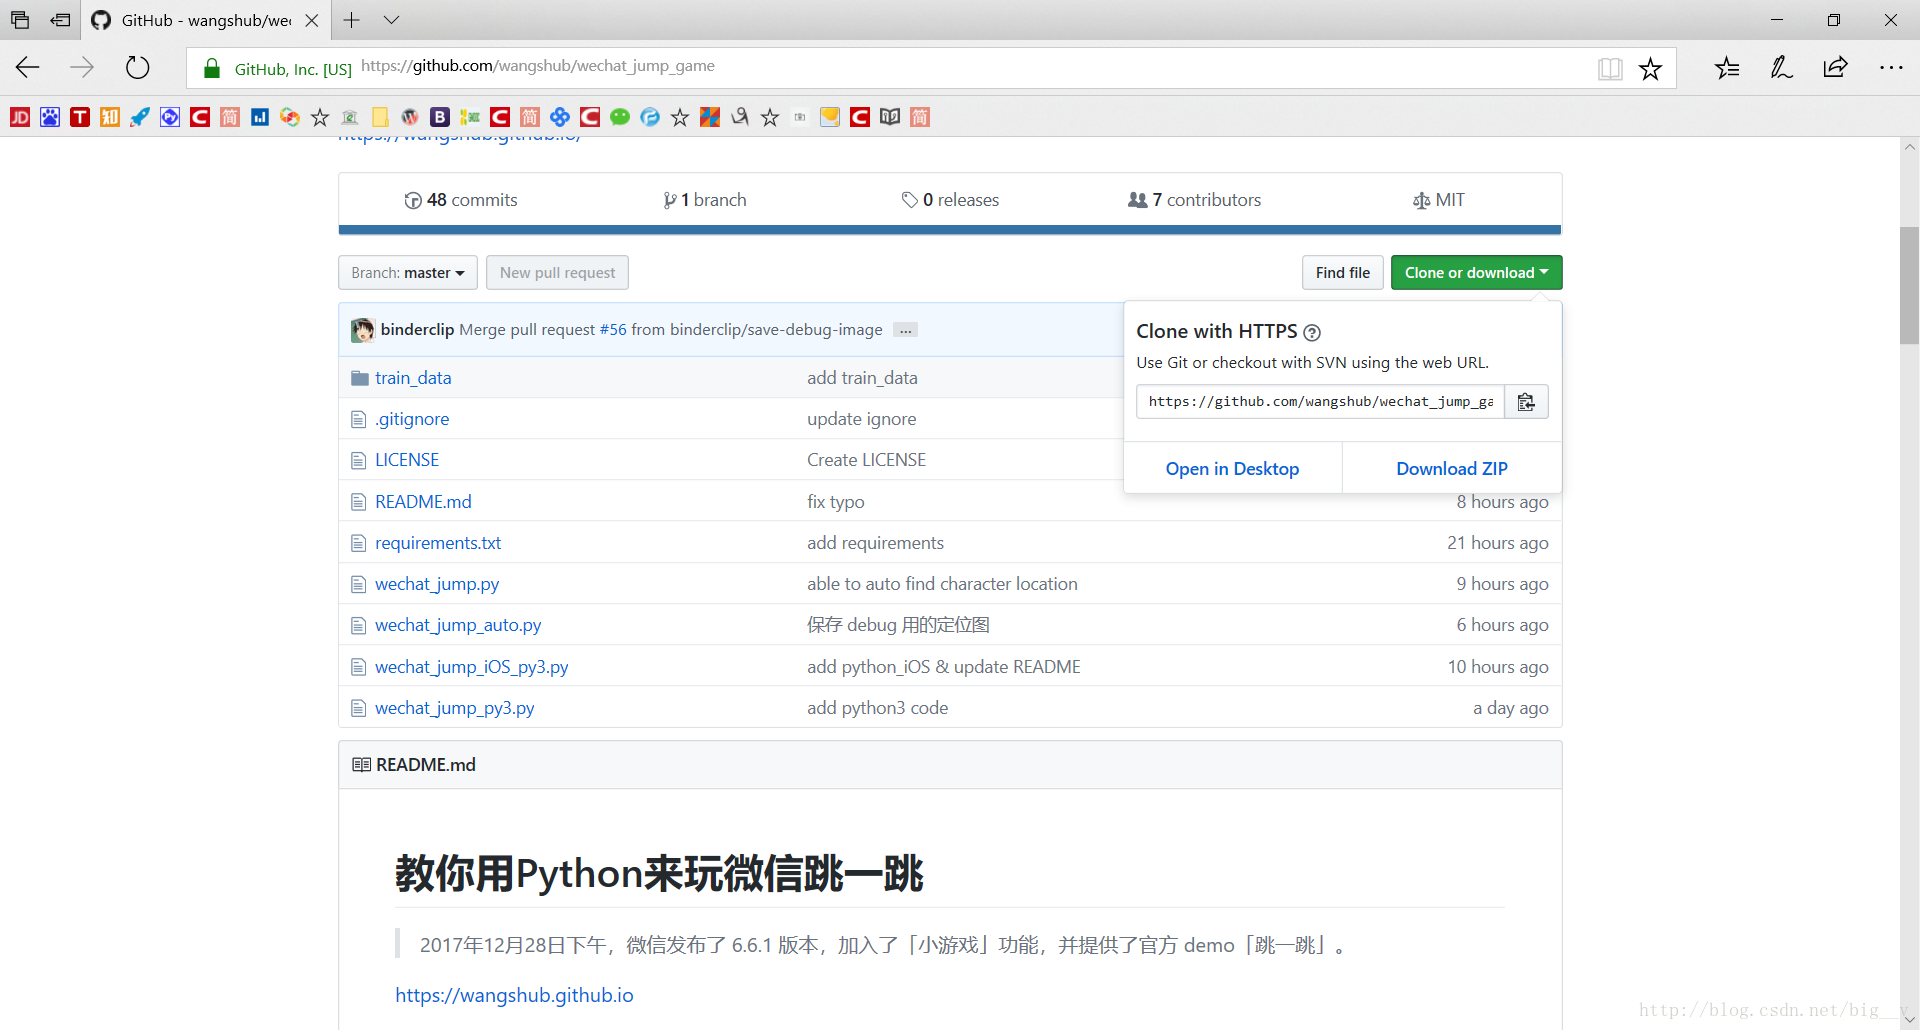Open requirements.txt file

438,543
